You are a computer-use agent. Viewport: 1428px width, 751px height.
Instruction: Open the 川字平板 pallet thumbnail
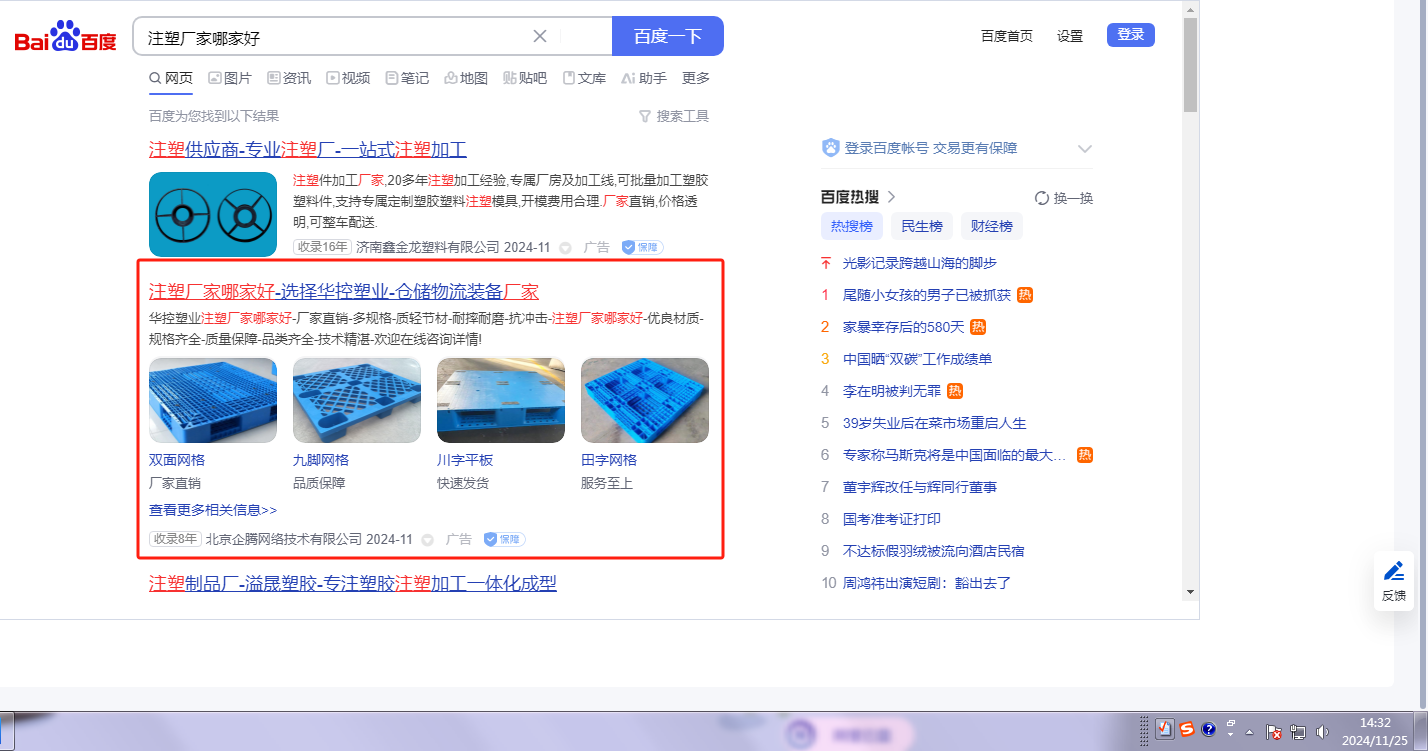[x=501, y=400]
